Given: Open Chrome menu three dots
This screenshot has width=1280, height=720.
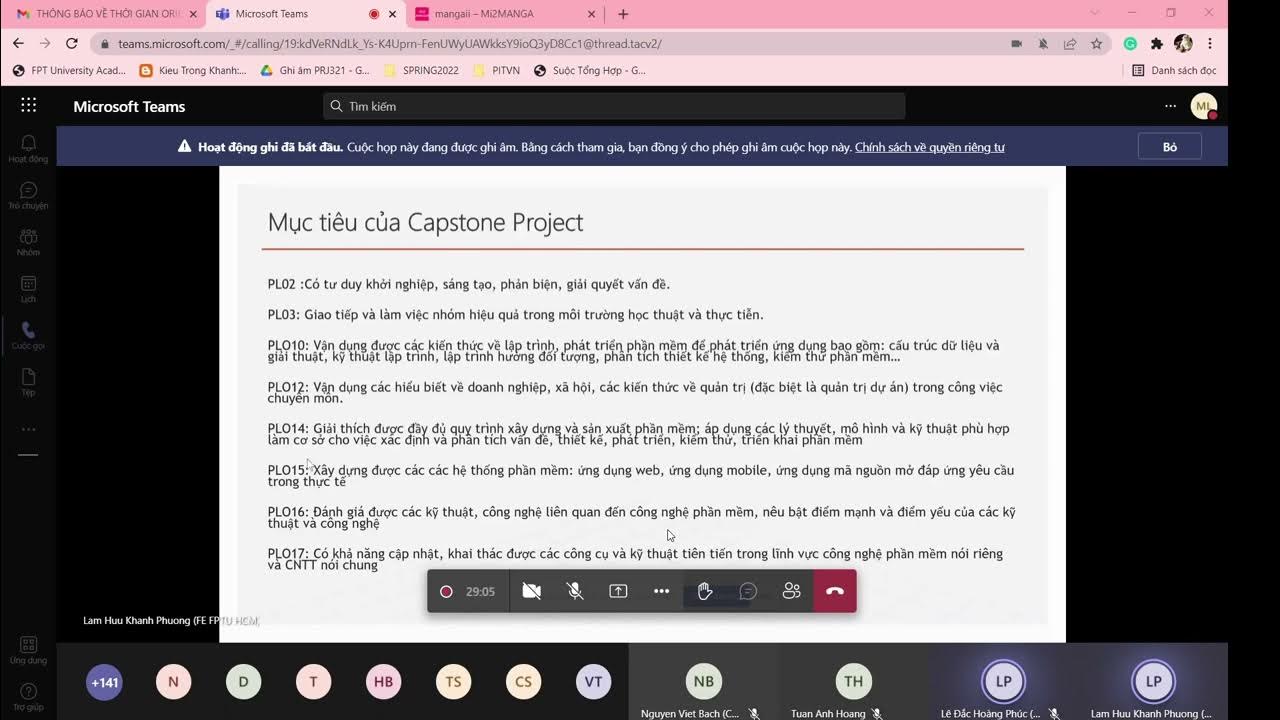Looking at the screenshot, I should [x=1210, y=44].
